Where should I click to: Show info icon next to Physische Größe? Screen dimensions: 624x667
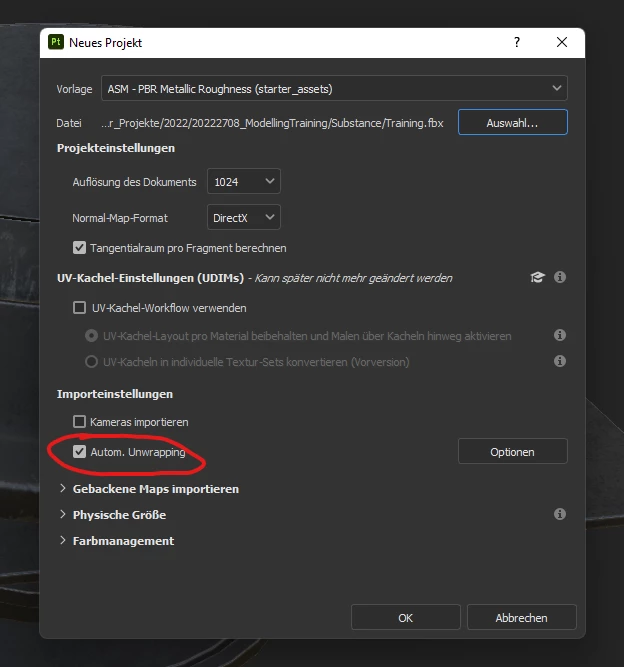pos(560,514)
